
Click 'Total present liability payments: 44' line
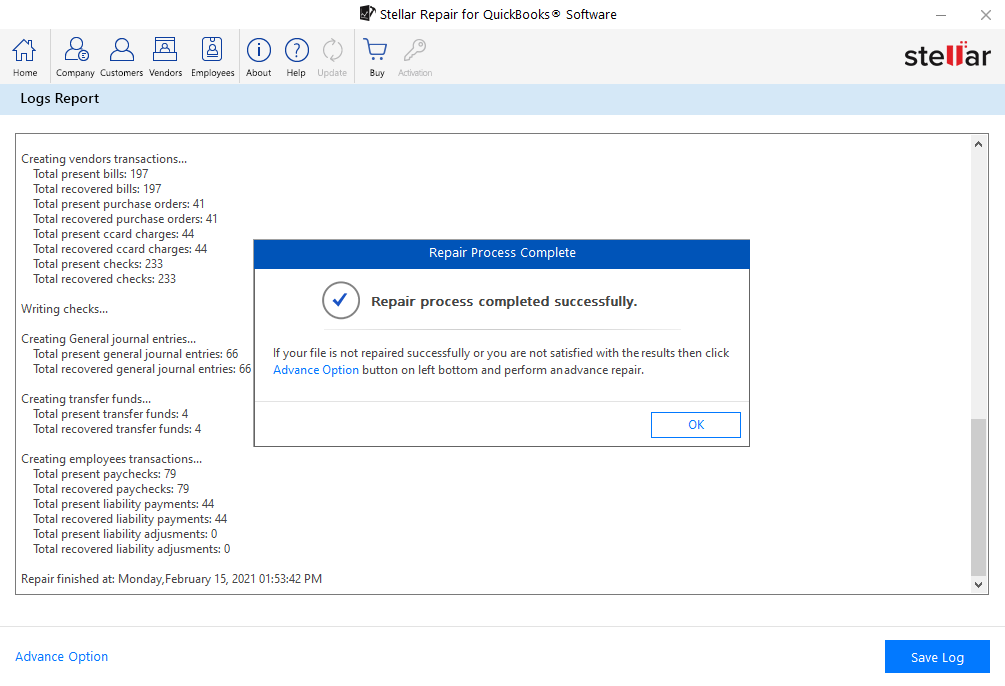(x=123, y=504)
